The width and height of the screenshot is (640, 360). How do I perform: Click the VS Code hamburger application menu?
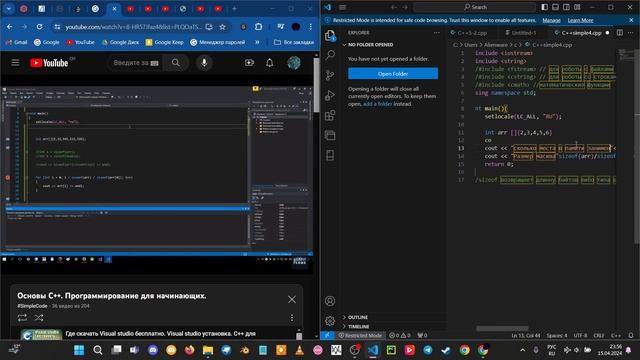(x=343, y=7)
